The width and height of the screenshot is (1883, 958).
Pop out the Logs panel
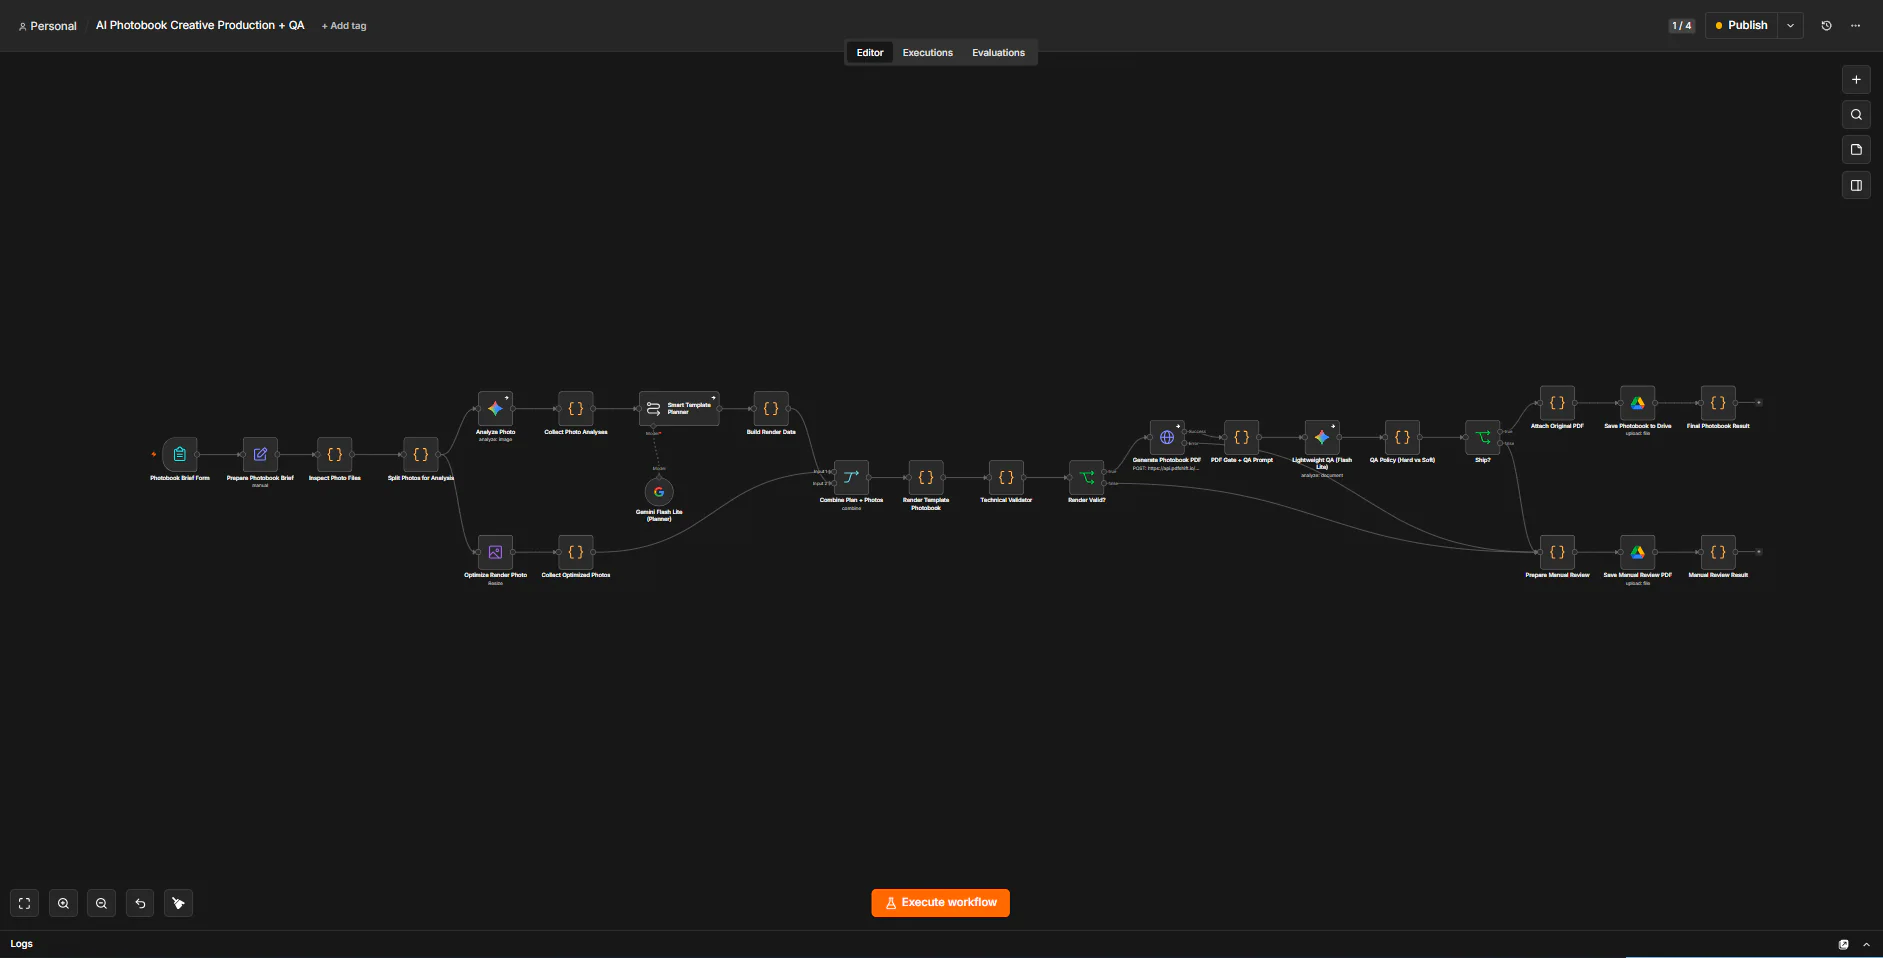click(1844, 944)
